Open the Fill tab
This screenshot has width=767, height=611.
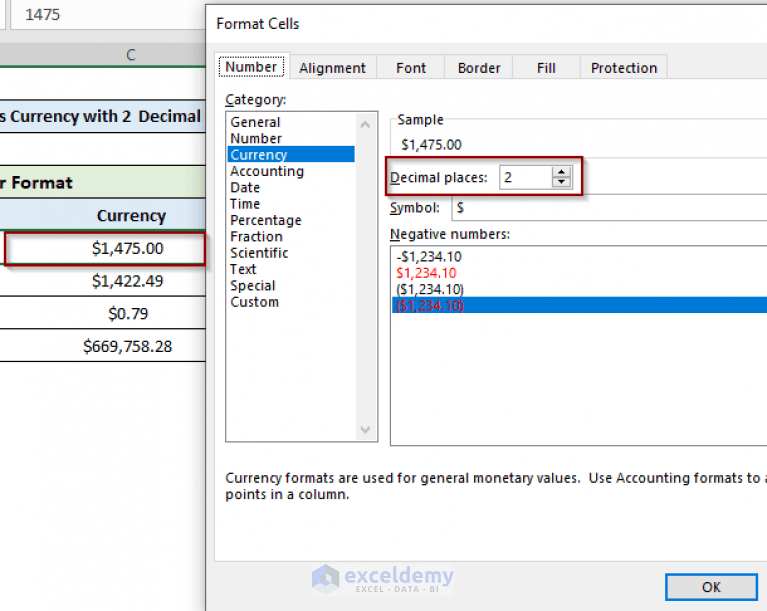pyautogui.click(x=546, y=68)
